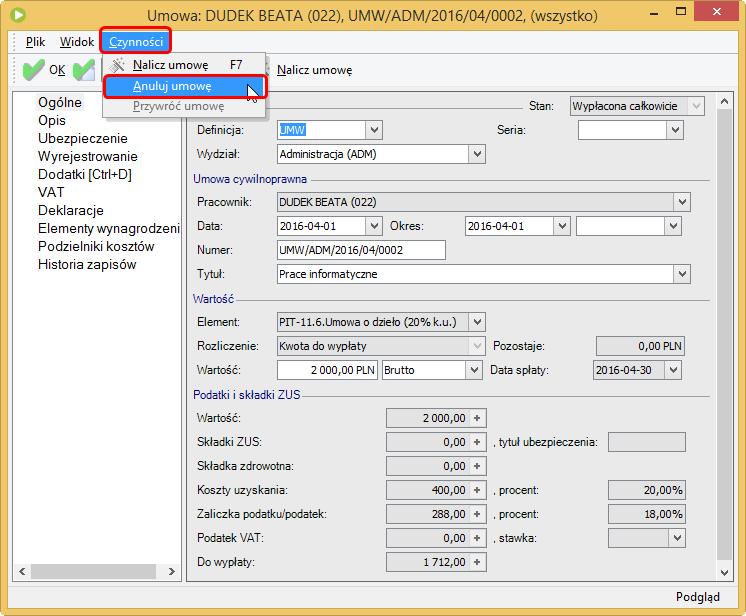
Task: Click the disabled Przywróć umowę entry
Action: (184, 106)
